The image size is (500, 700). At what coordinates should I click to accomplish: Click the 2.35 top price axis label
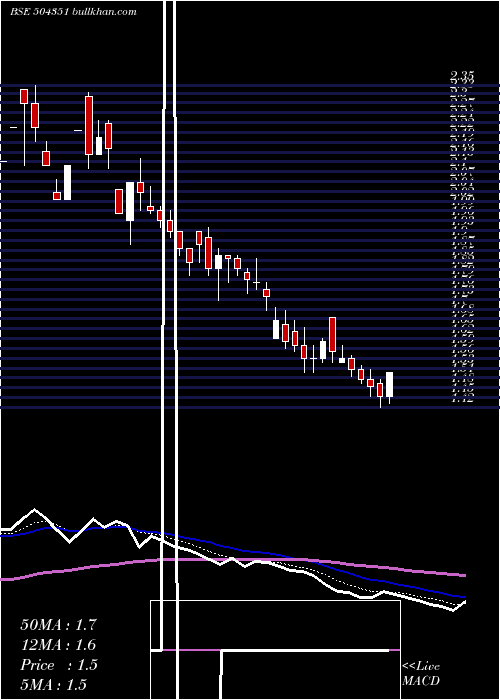pos(462,75)
